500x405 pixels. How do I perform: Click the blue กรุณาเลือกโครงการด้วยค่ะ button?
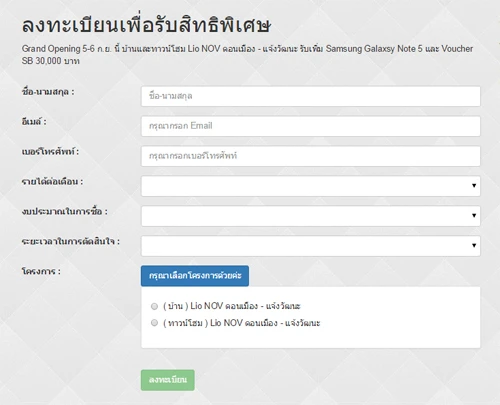point(195,276)
